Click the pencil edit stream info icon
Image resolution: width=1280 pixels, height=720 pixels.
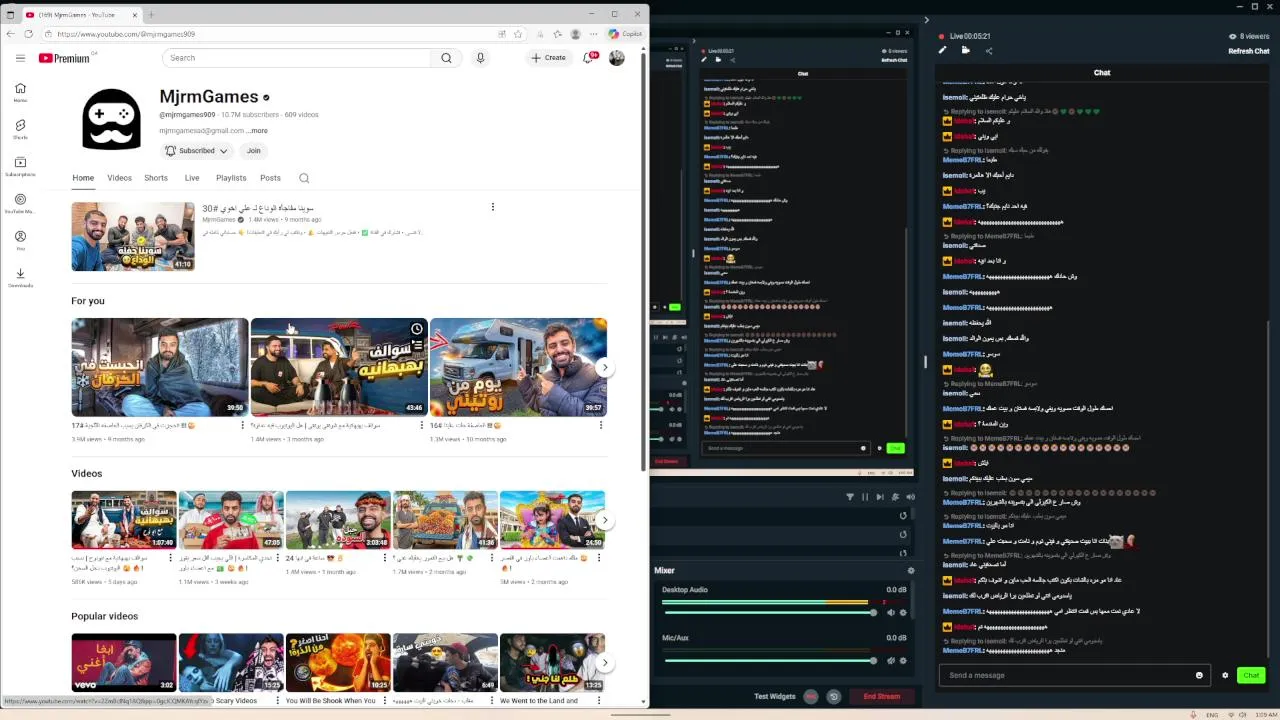941,50
